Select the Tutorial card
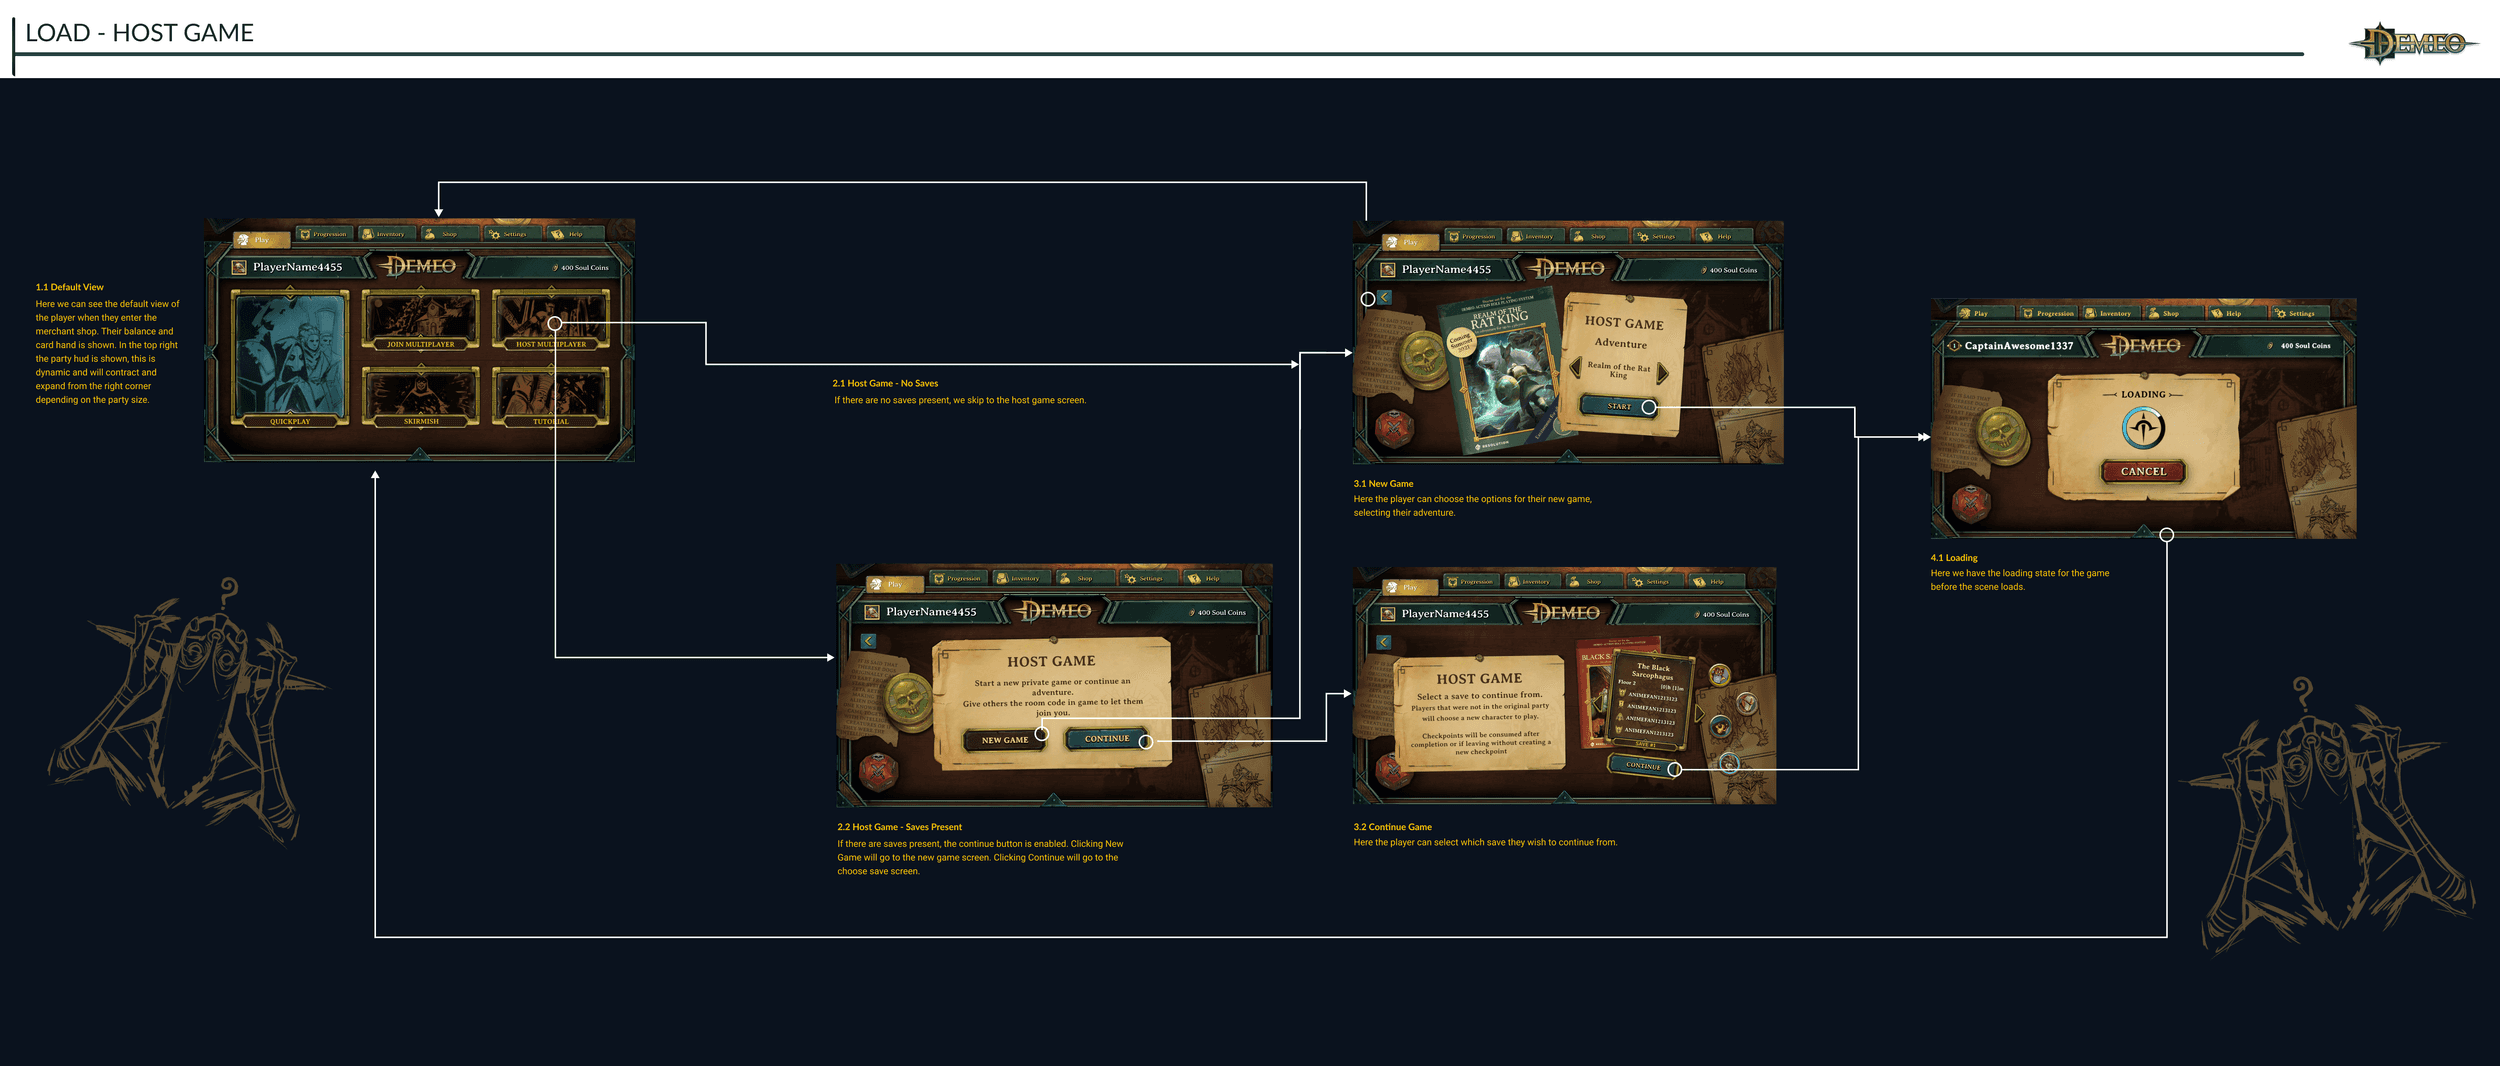This screenshot has width=2500, height=1066. click(551, 397)
